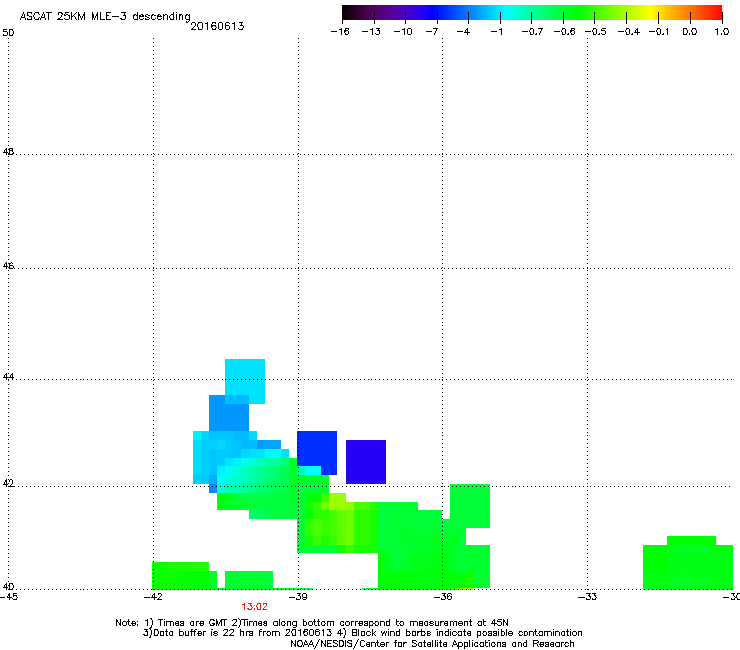Click the red time stamp 13:02
The height and width of the screenshot is (650, 740).
tap(254, 607)
